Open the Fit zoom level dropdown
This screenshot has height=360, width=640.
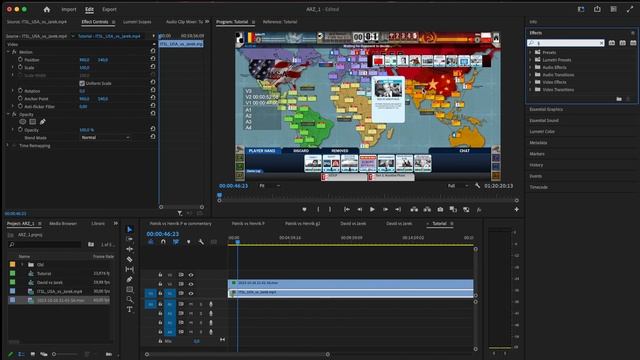pos(269,186)
